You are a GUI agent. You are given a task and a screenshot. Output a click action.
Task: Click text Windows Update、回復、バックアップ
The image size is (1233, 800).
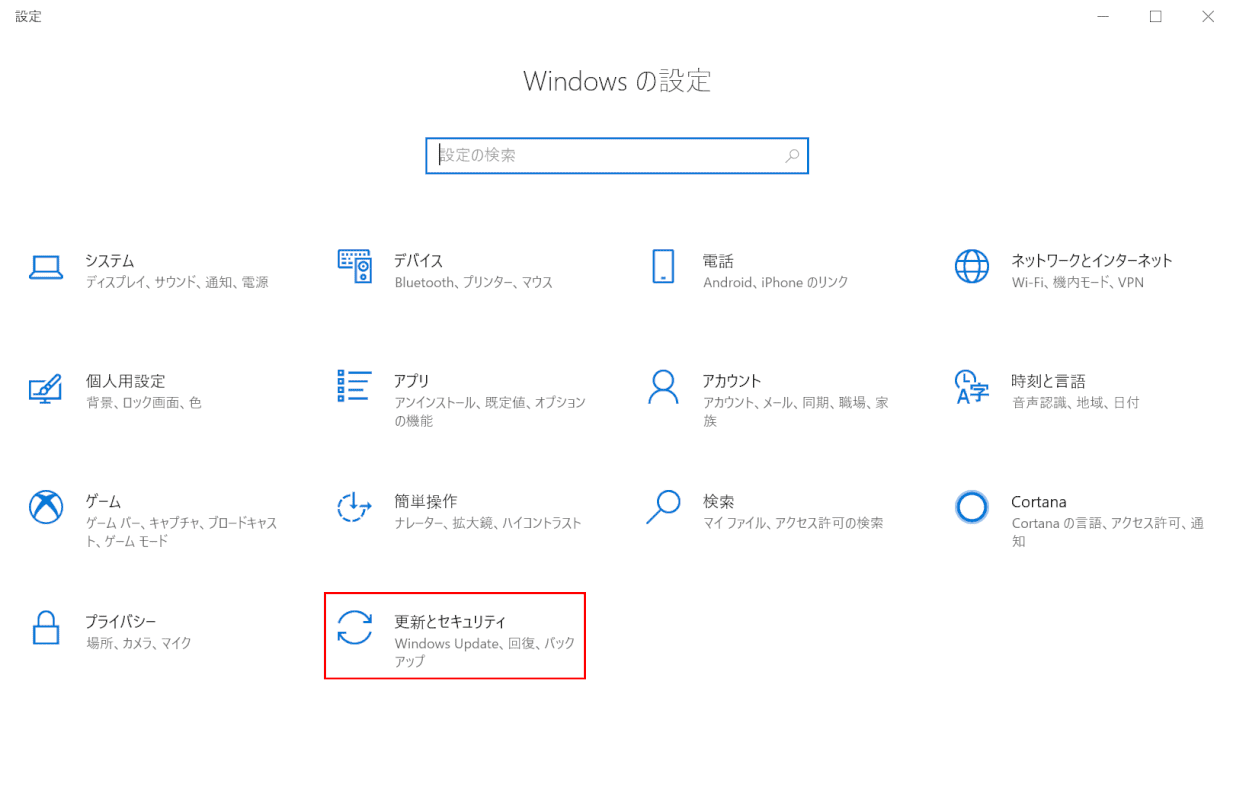[485, 652]
